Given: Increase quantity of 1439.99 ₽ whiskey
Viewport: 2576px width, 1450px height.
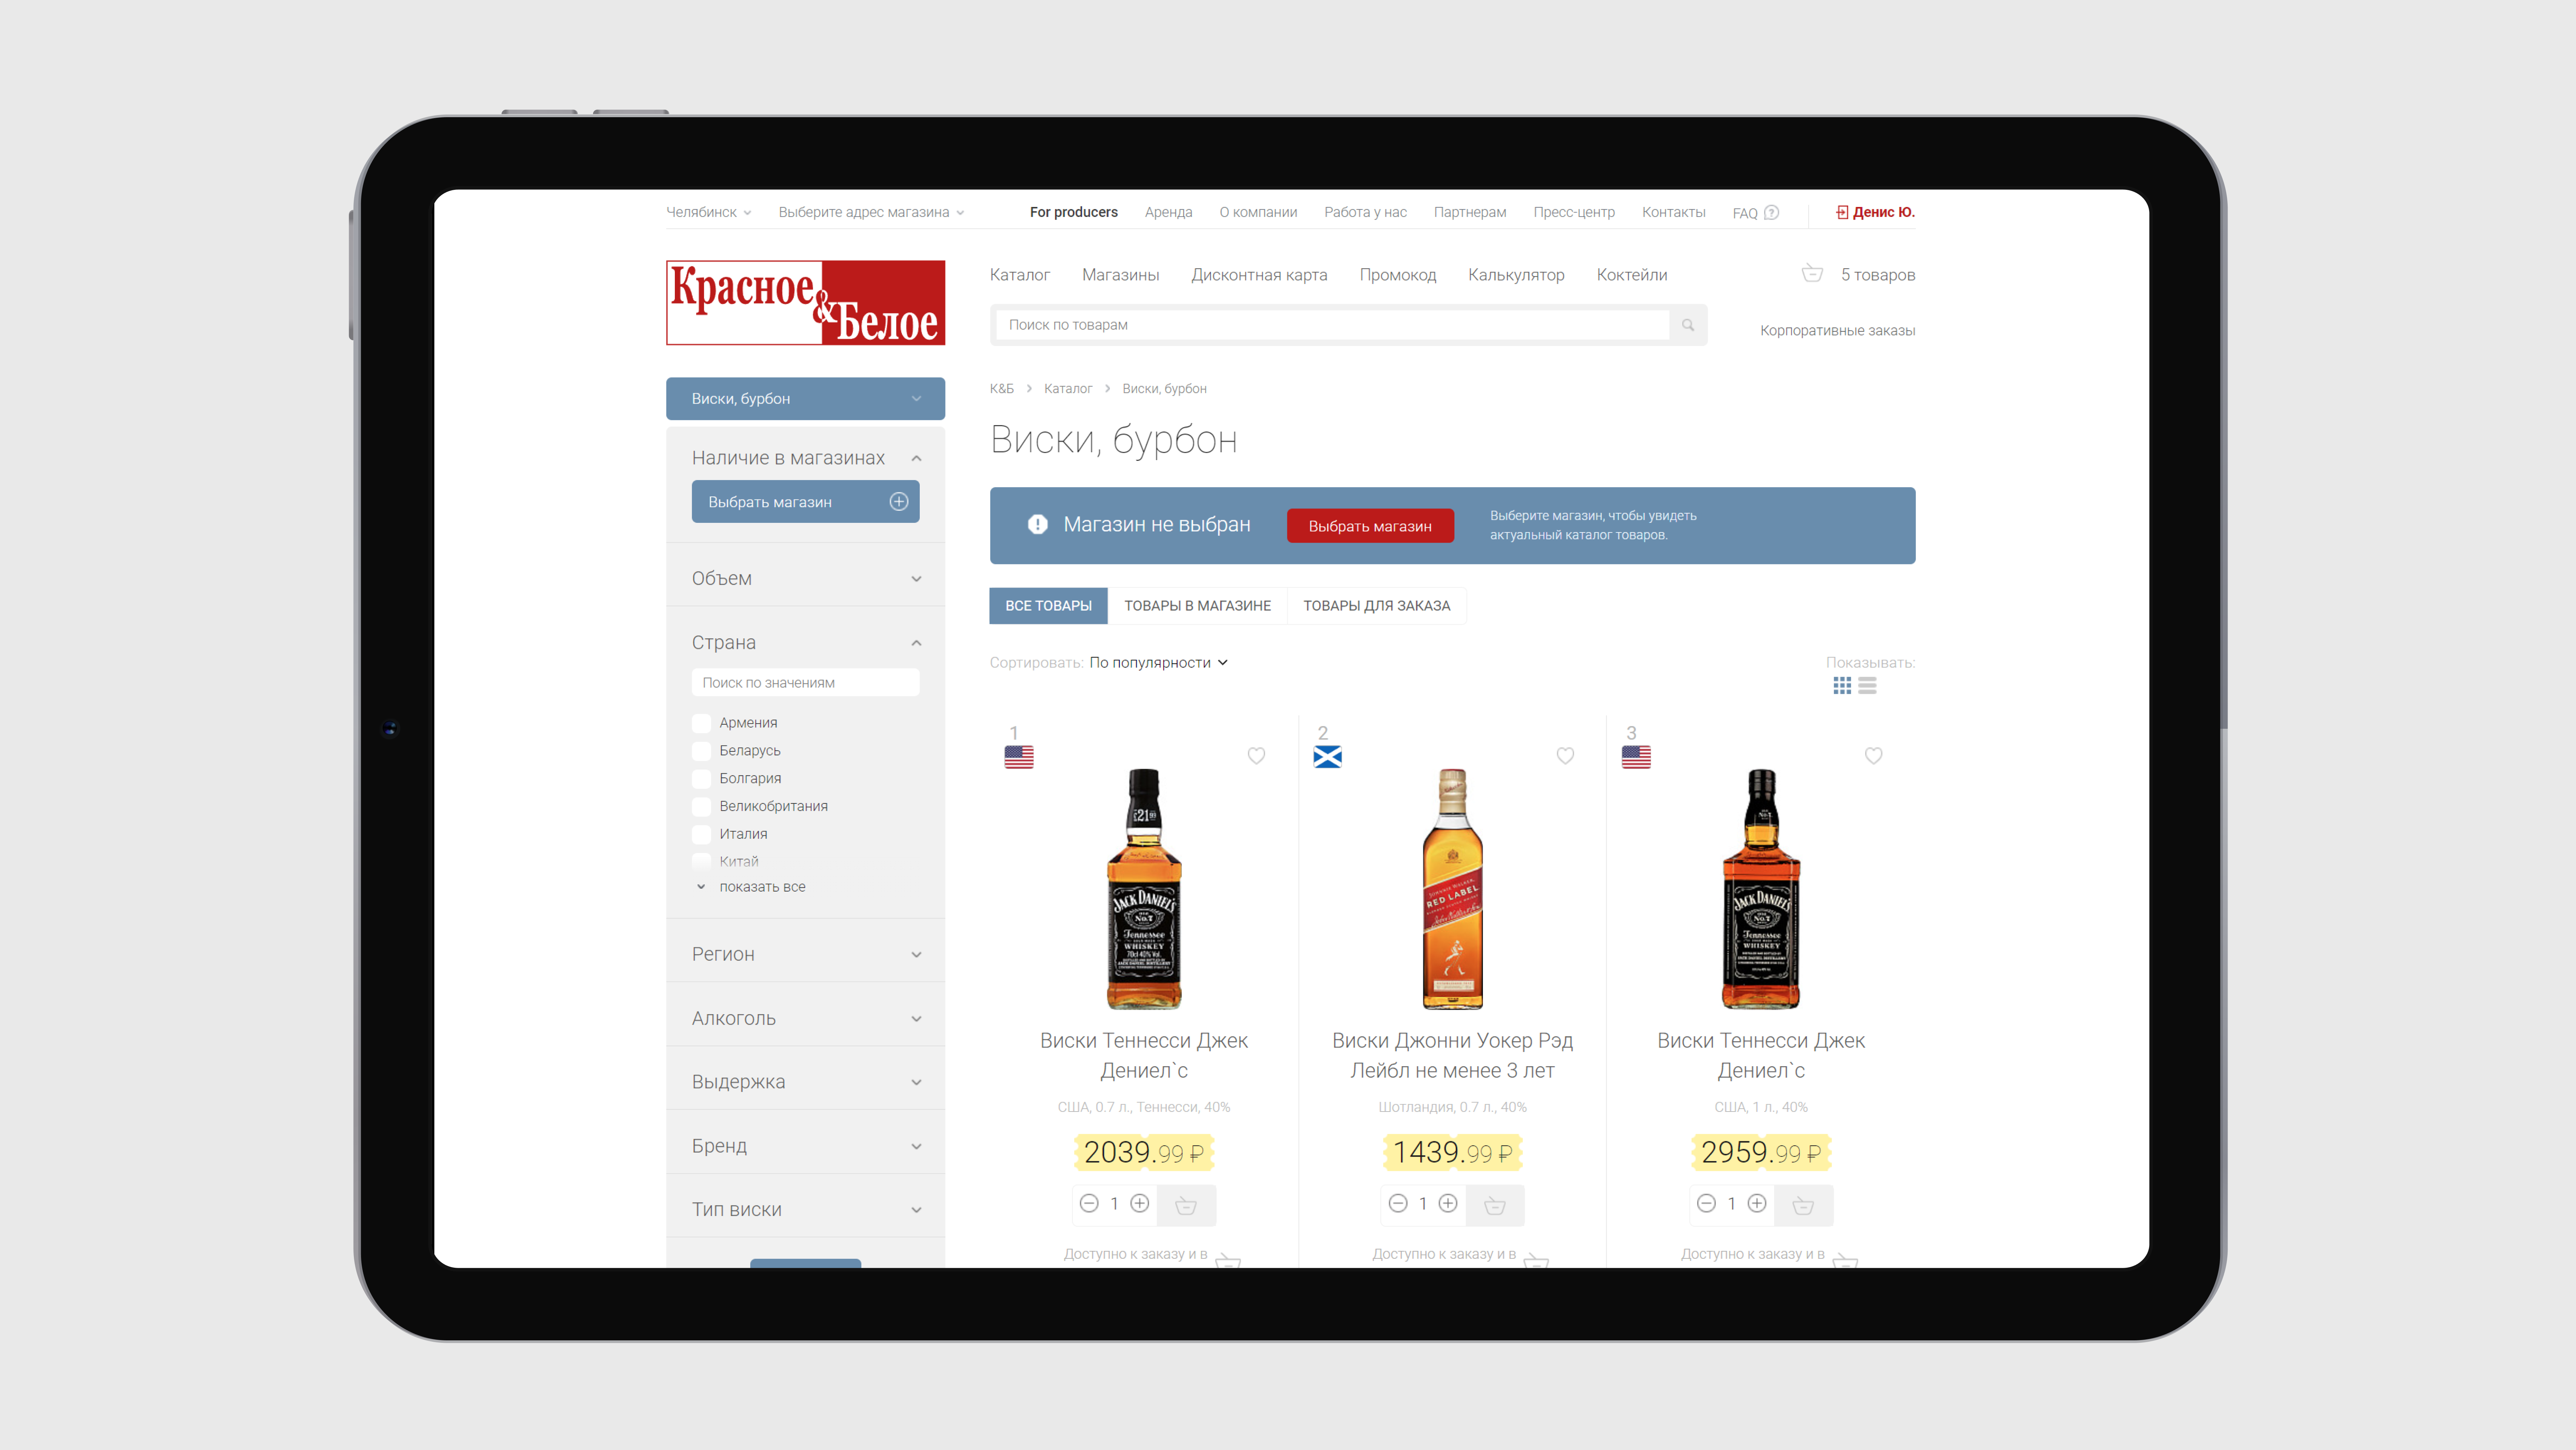Looking at the screenshot, I should pyautogui.click(x=1448, y=1203).
